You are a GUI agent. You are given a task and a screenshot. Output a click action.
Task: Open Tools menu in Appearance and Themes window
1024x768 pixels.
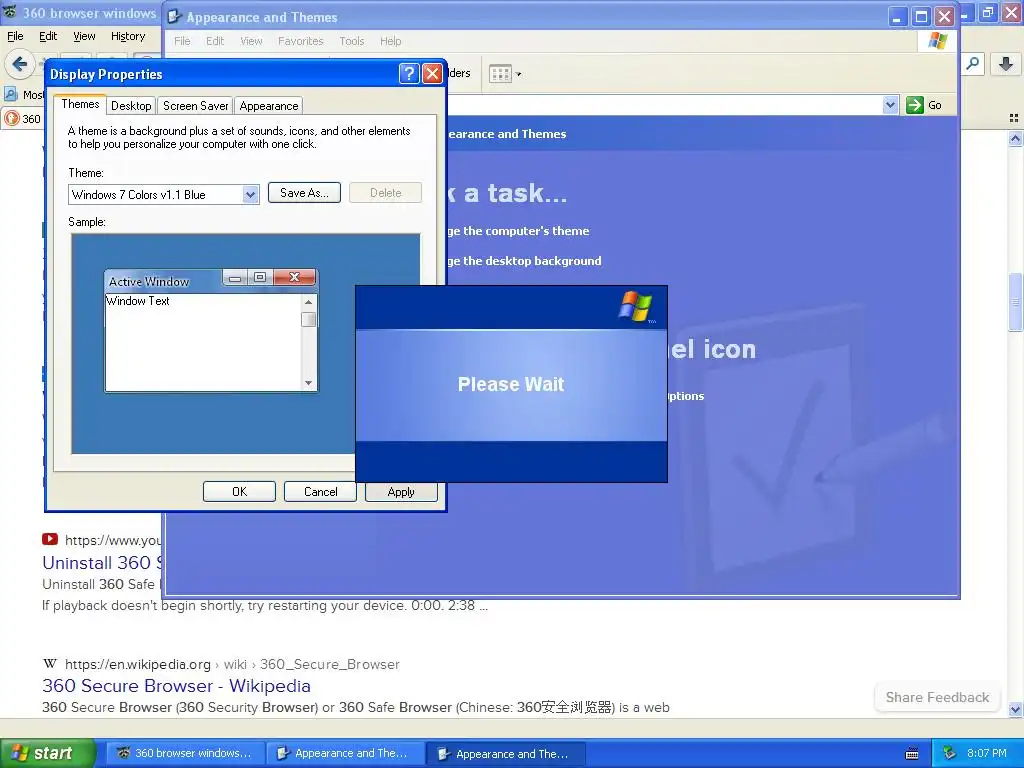coord(351,41)
